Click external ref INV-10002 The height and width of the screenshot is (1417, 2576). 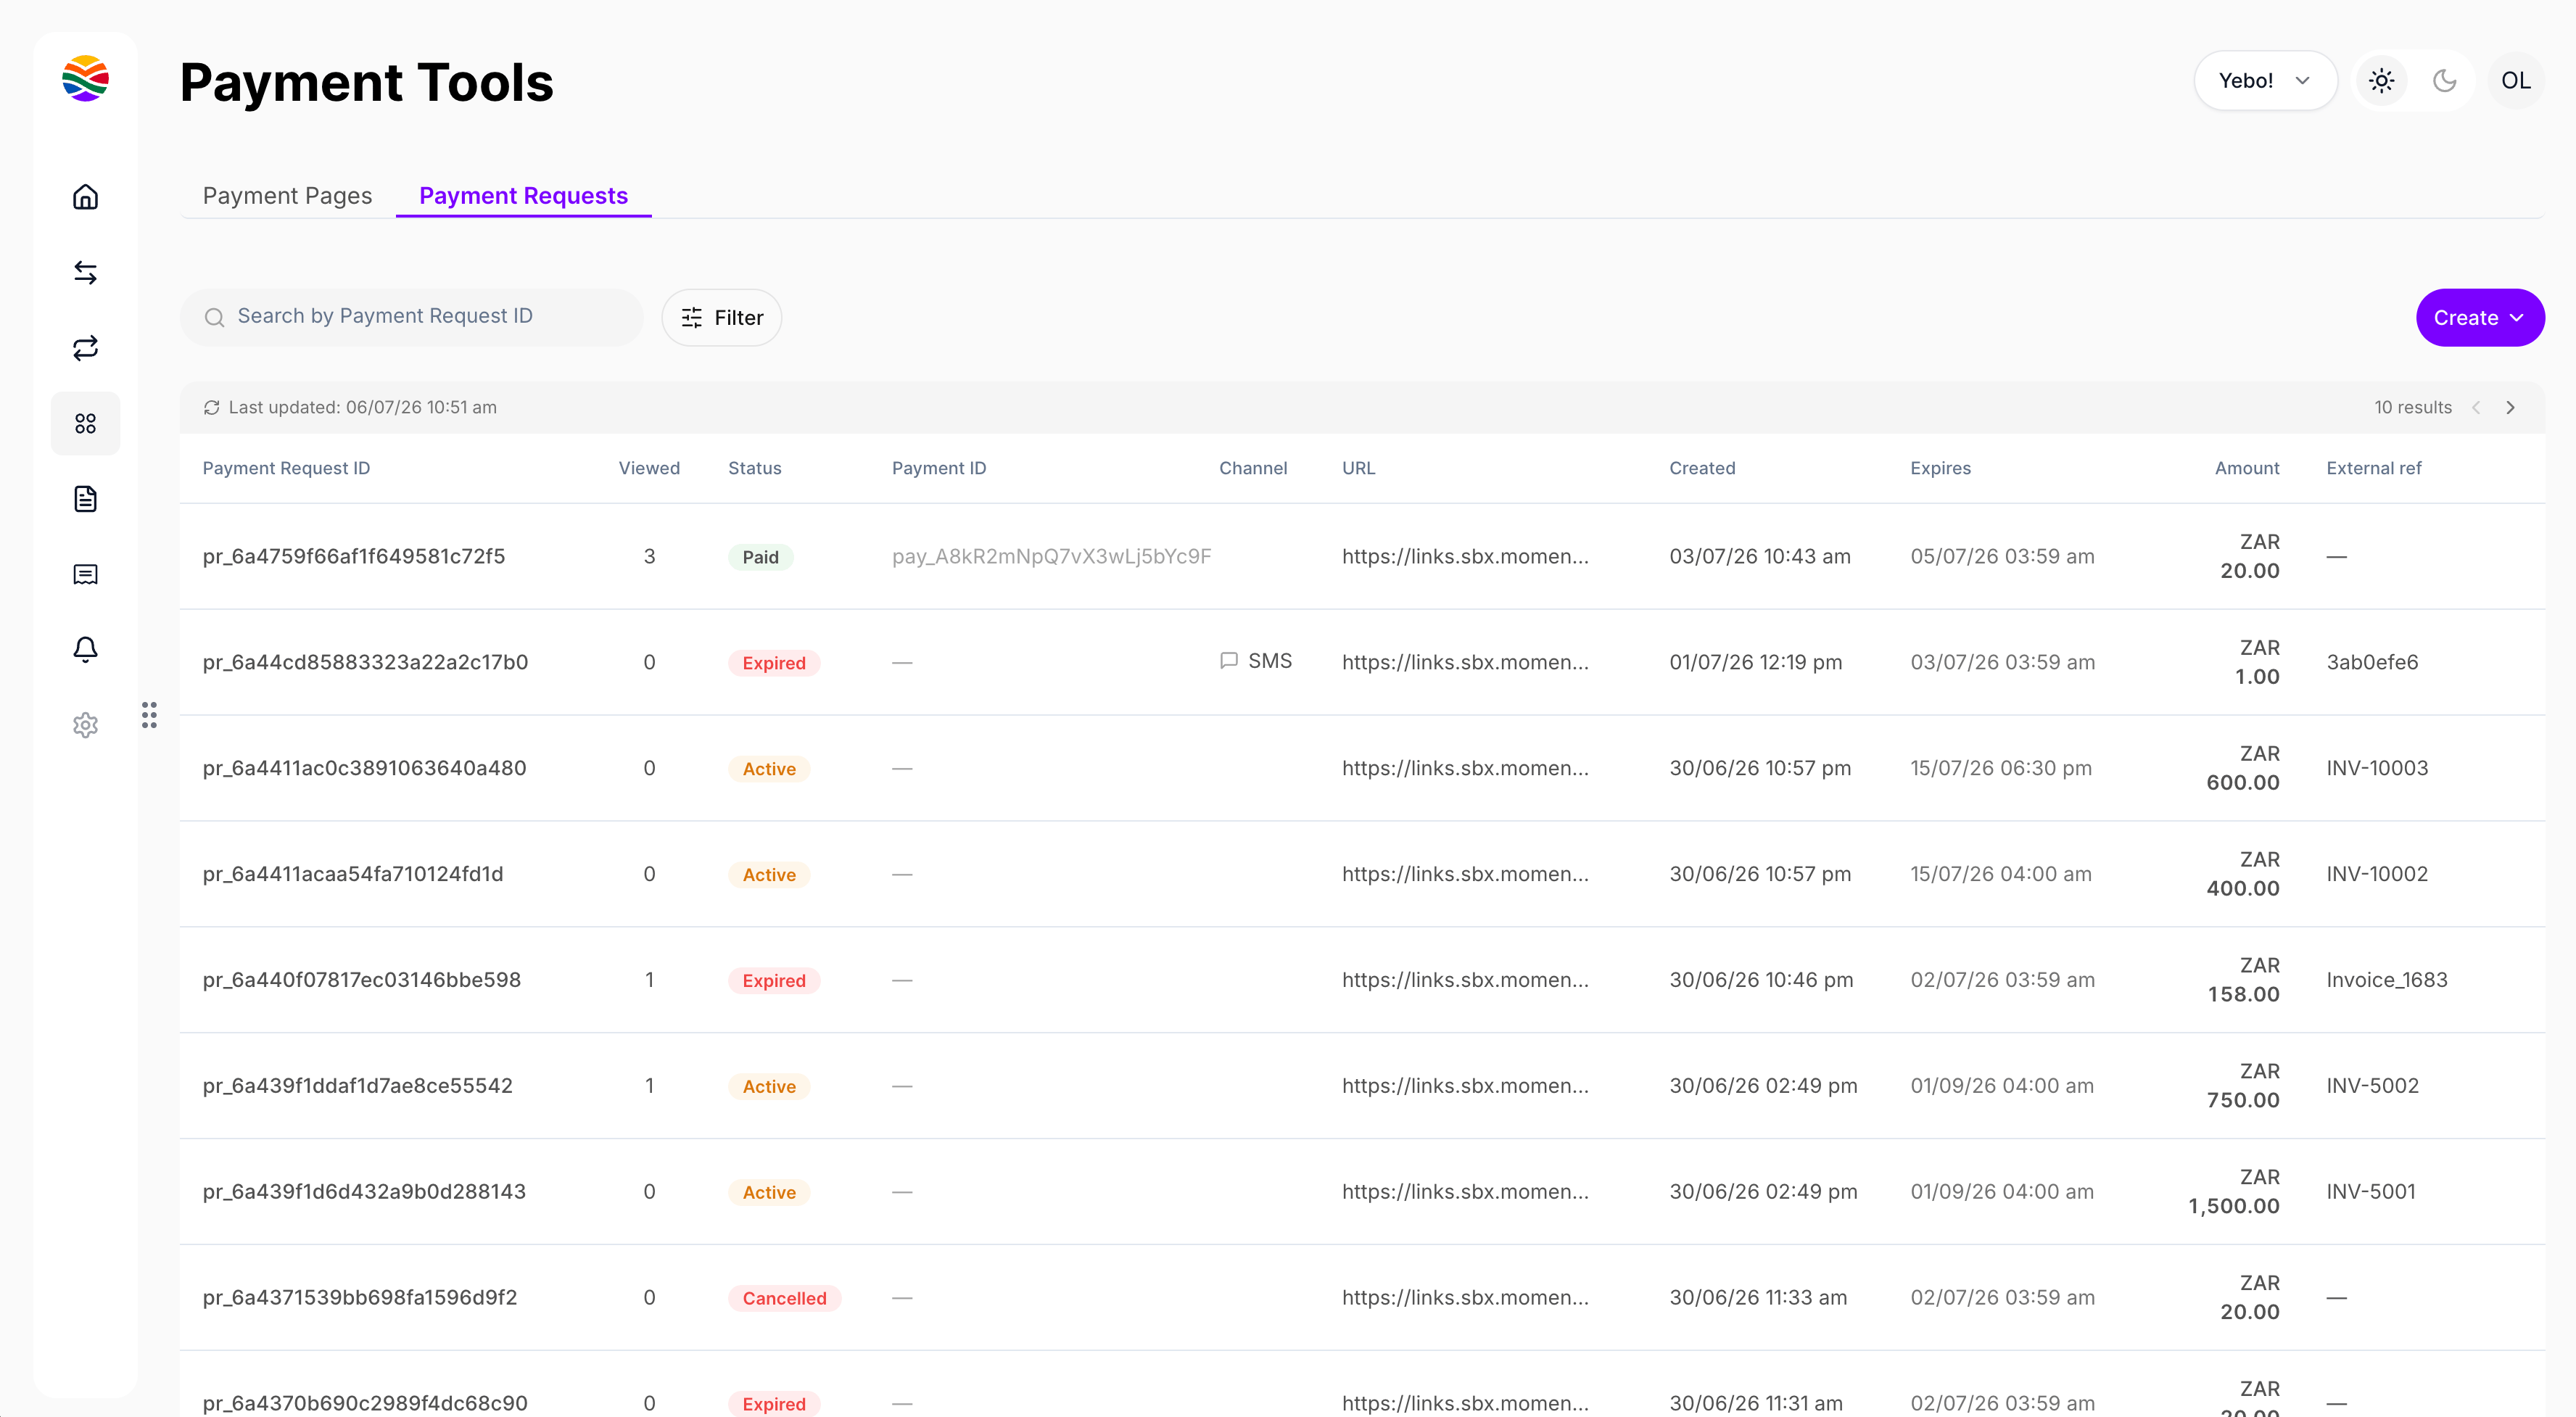point(2377,874)
